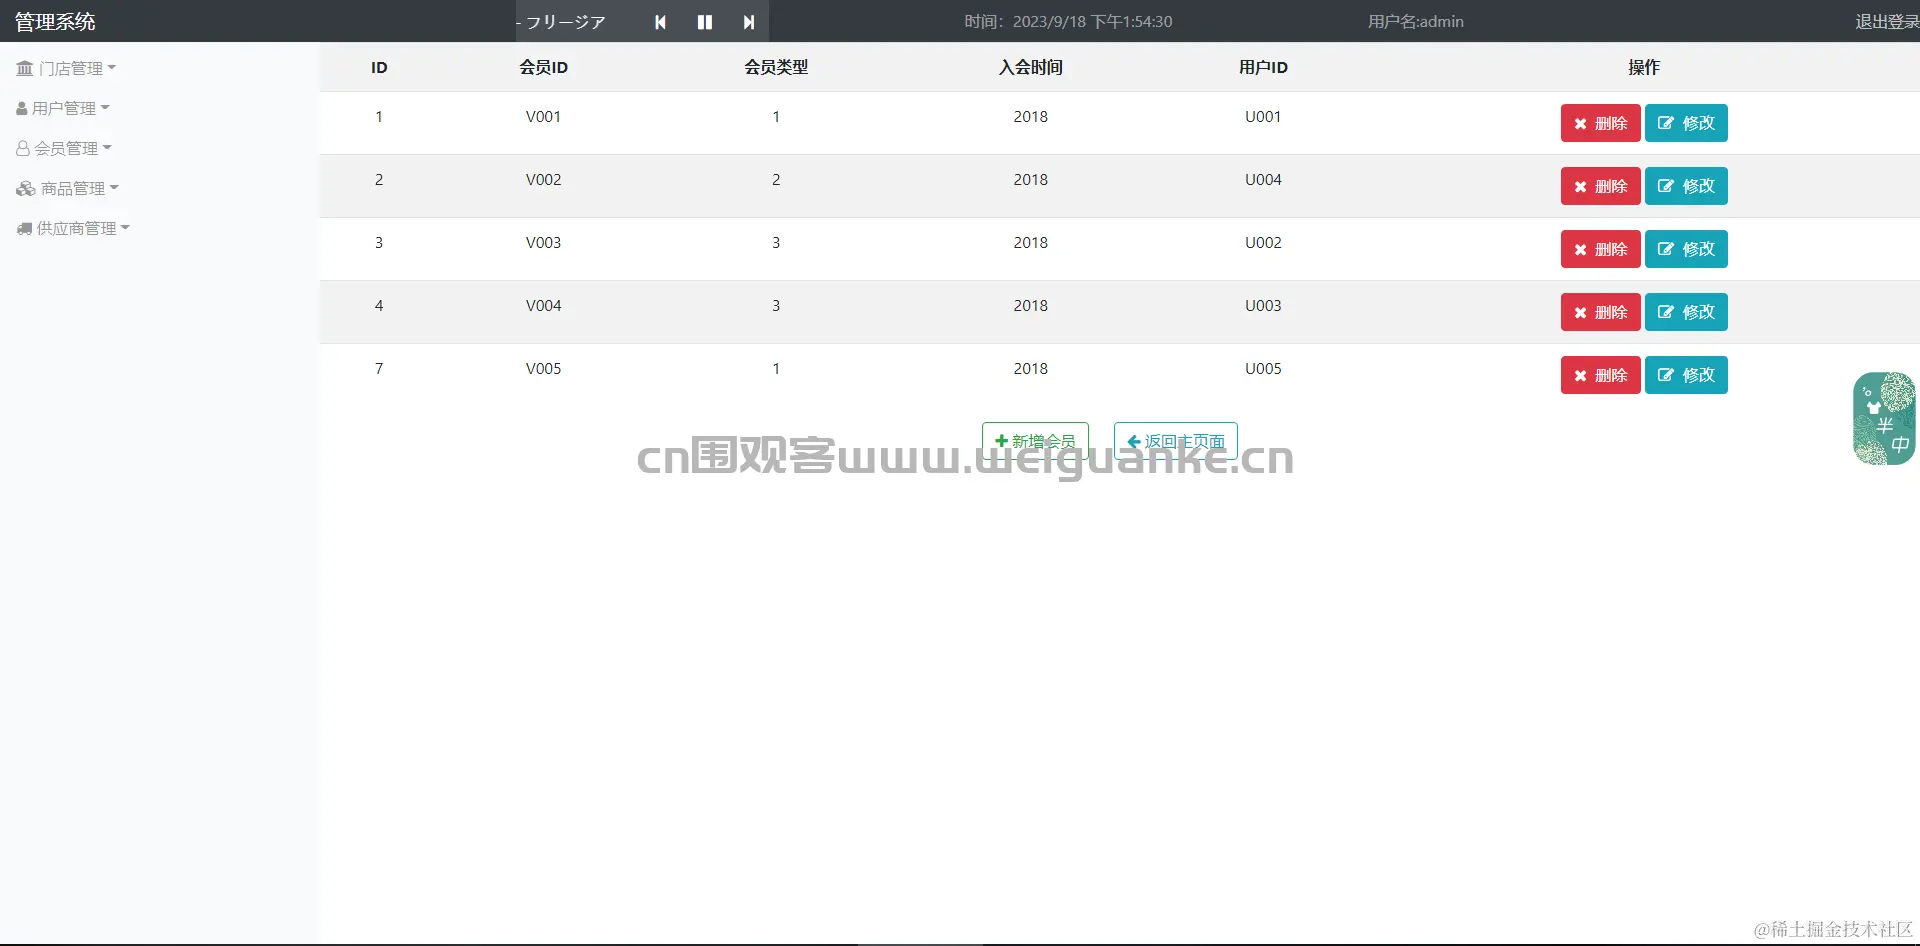1920x946 pixels.
Task: Click the 管理系统 brand title
Action: tap(55, 21)
